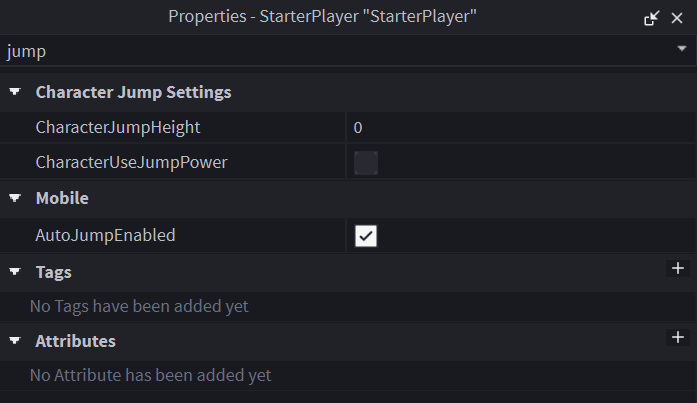697x403 pixels.
Task: Click the "No Tags have been added yet" text
Action: click(x=139, y=306)
